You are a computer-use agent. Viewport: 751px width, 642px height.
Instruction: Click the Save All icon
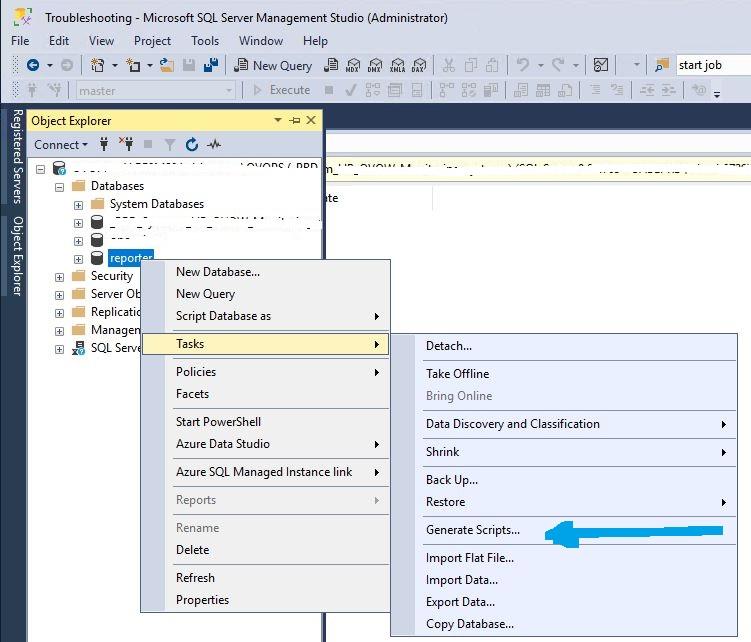pos(211,65)
